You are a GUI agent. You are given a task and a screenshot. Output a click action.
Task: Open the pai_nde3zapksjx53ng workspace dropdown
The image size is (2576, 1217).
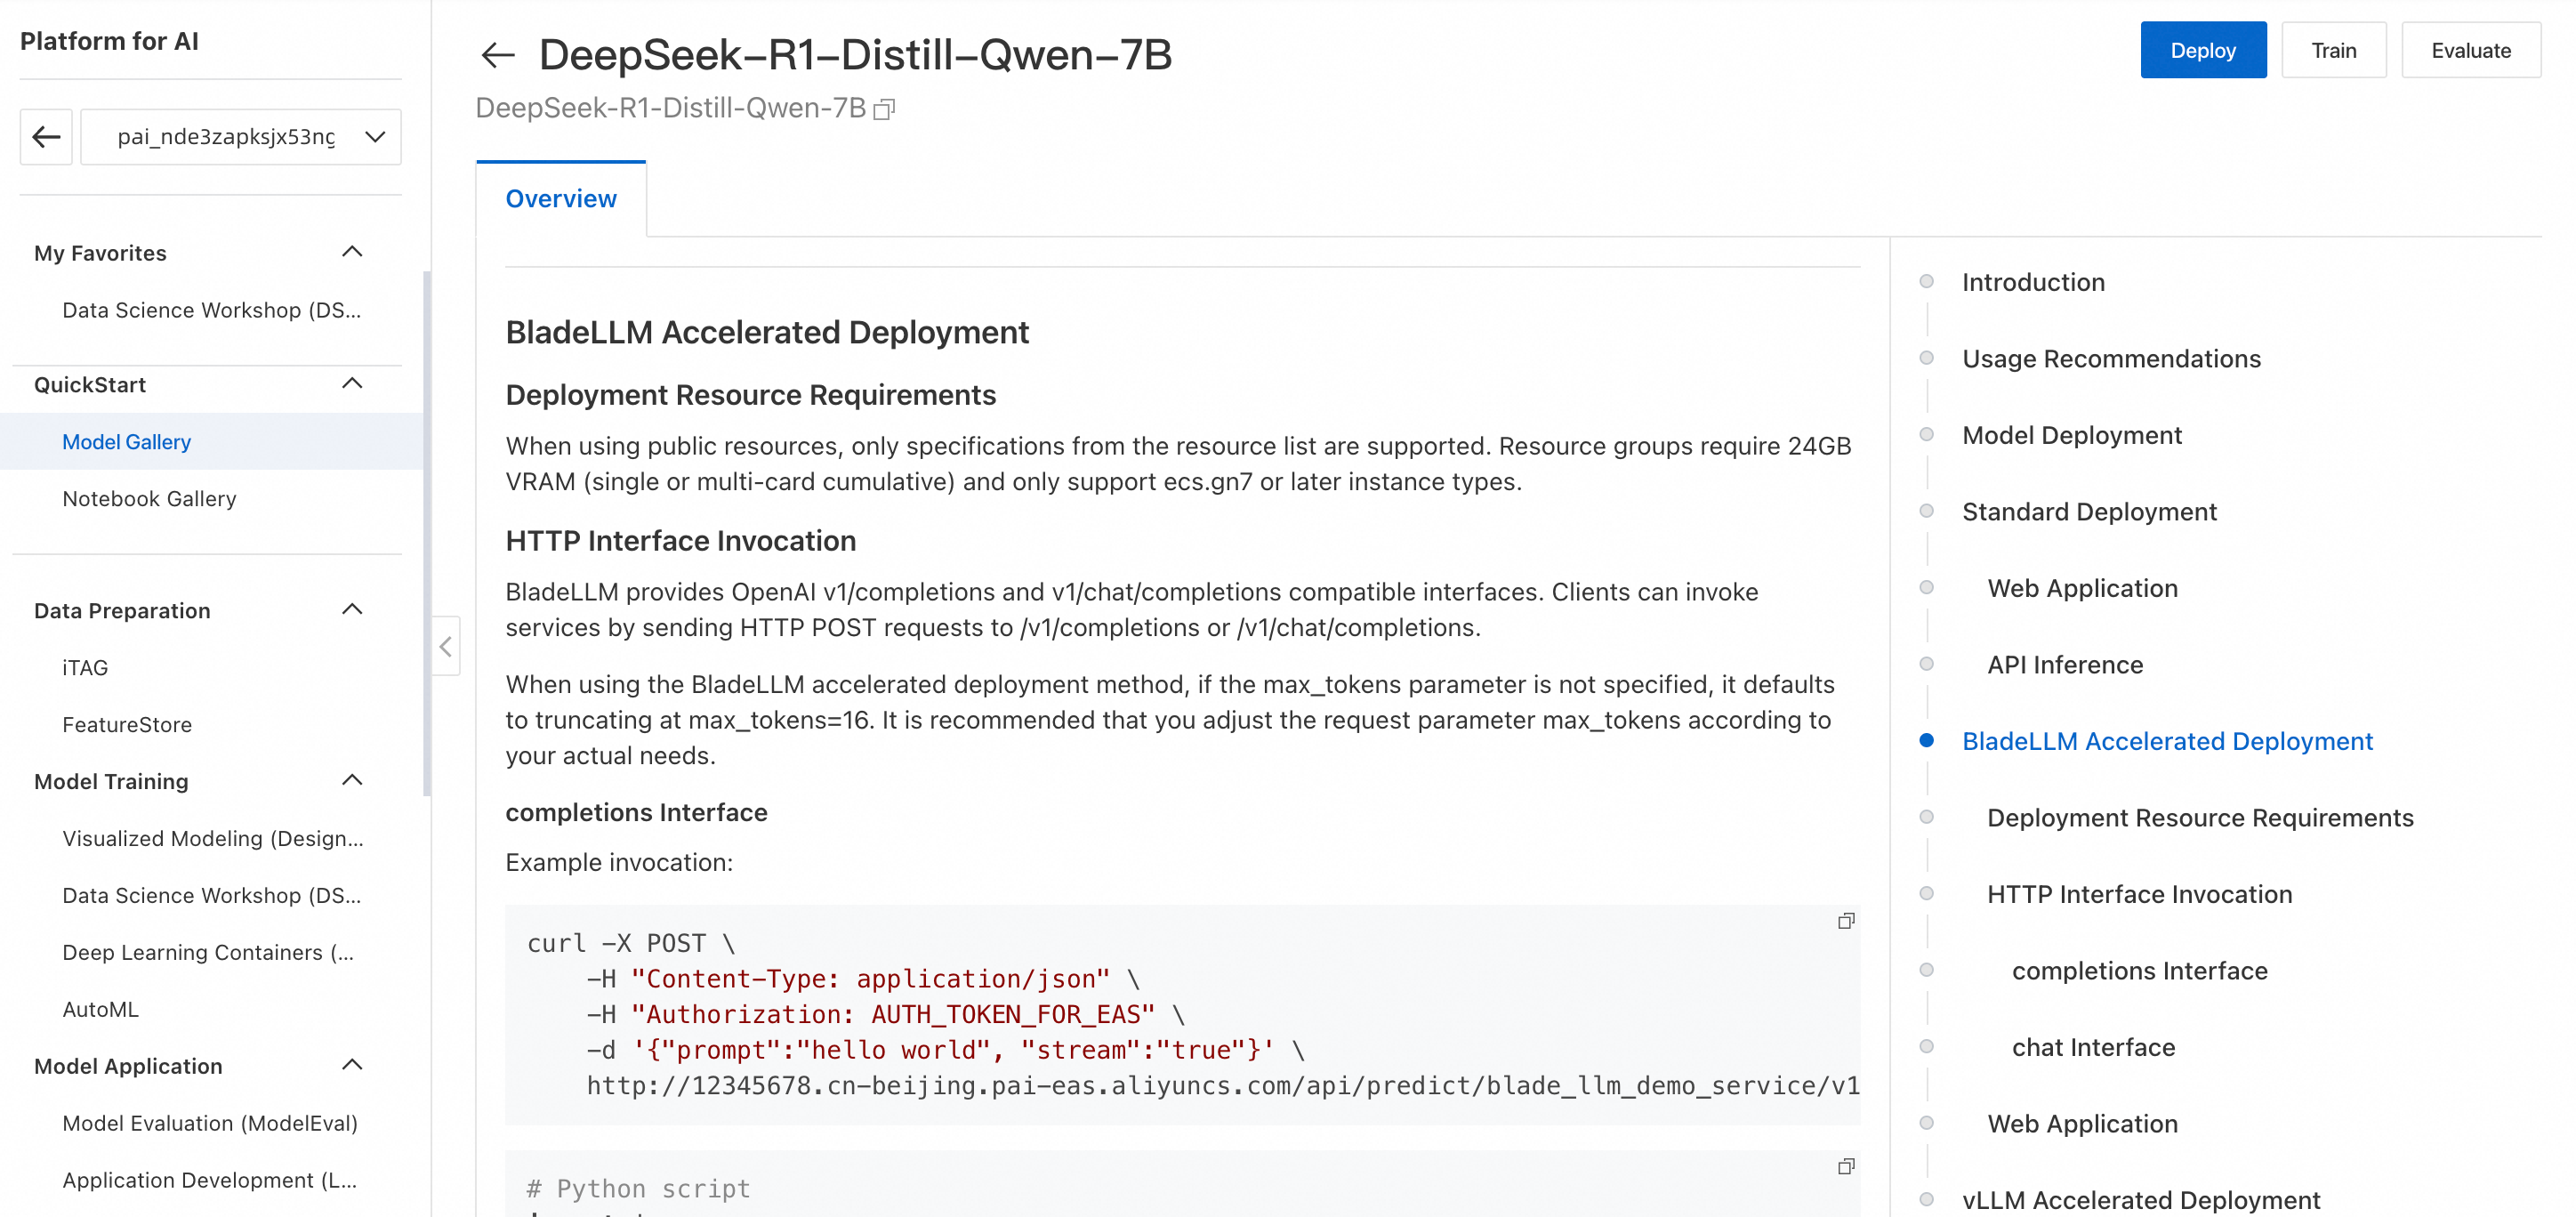pos(241,136)
